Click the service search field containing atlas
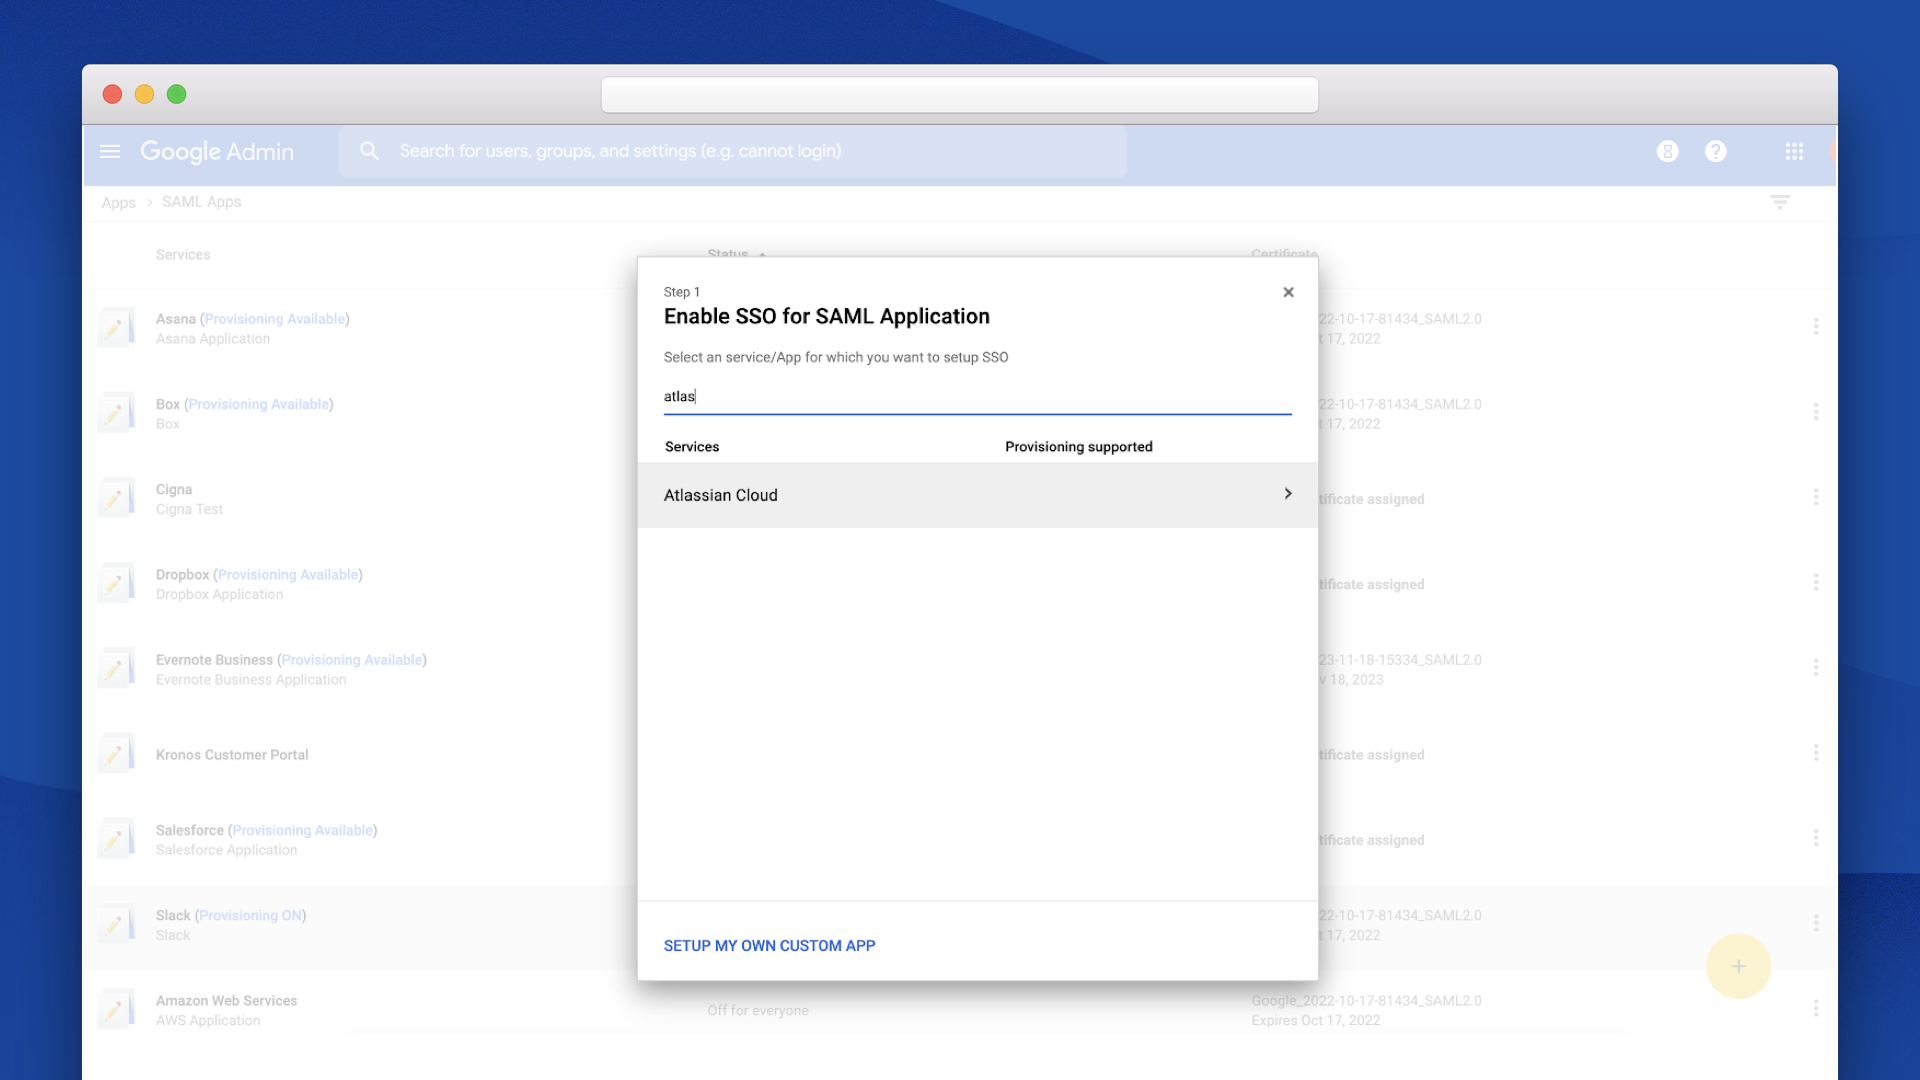The width and height of the screenshot is (1920, 1080). (x=977, y=396)
